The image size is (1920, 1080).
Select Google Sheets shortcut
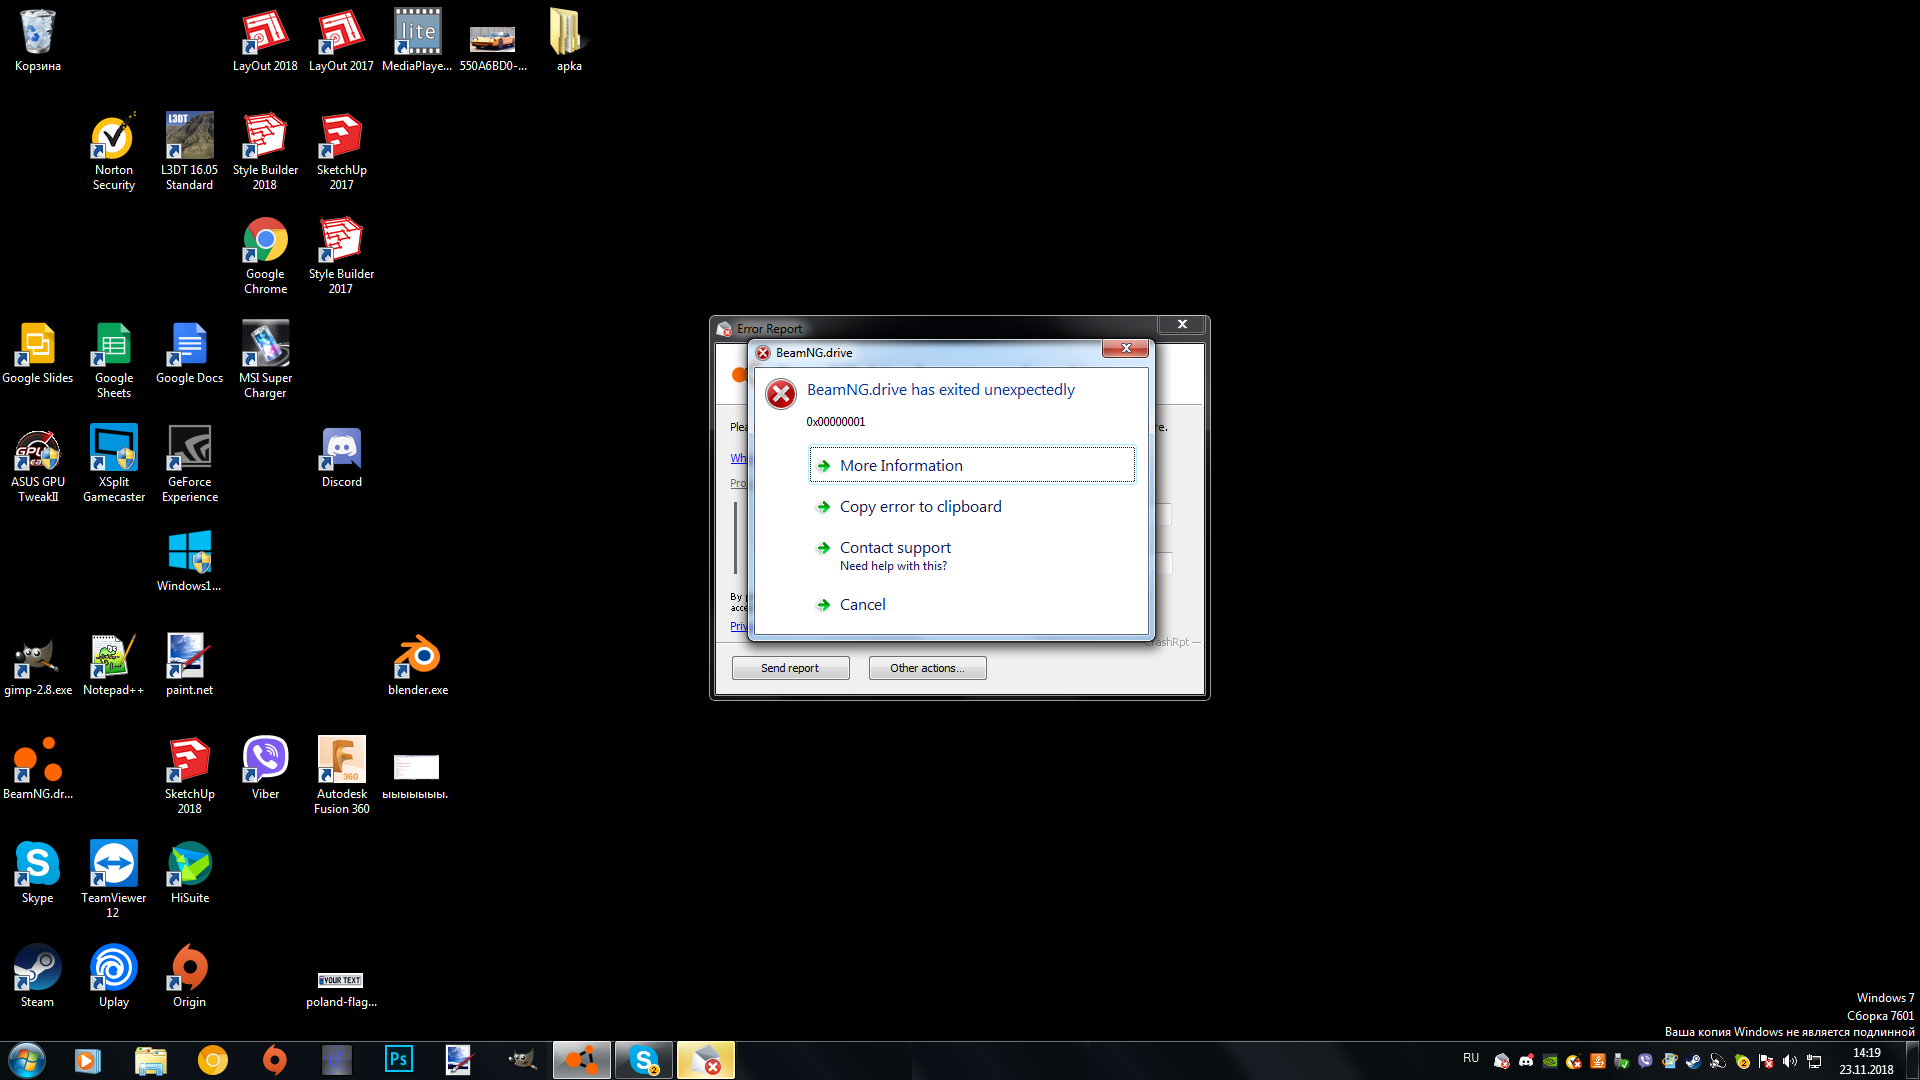113,360
